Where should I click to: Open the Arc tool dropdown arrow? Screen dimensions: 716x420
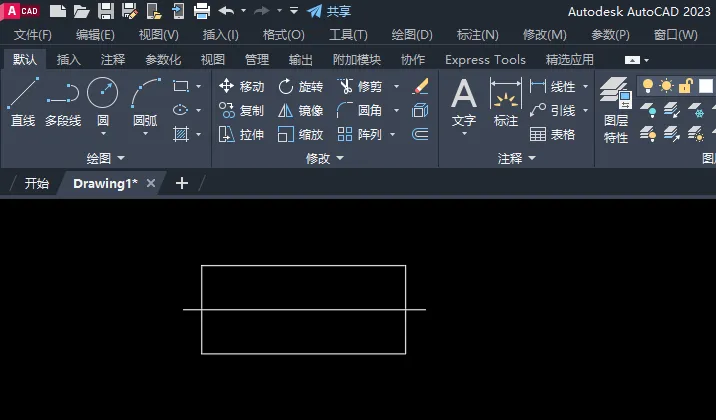point(145,134)
